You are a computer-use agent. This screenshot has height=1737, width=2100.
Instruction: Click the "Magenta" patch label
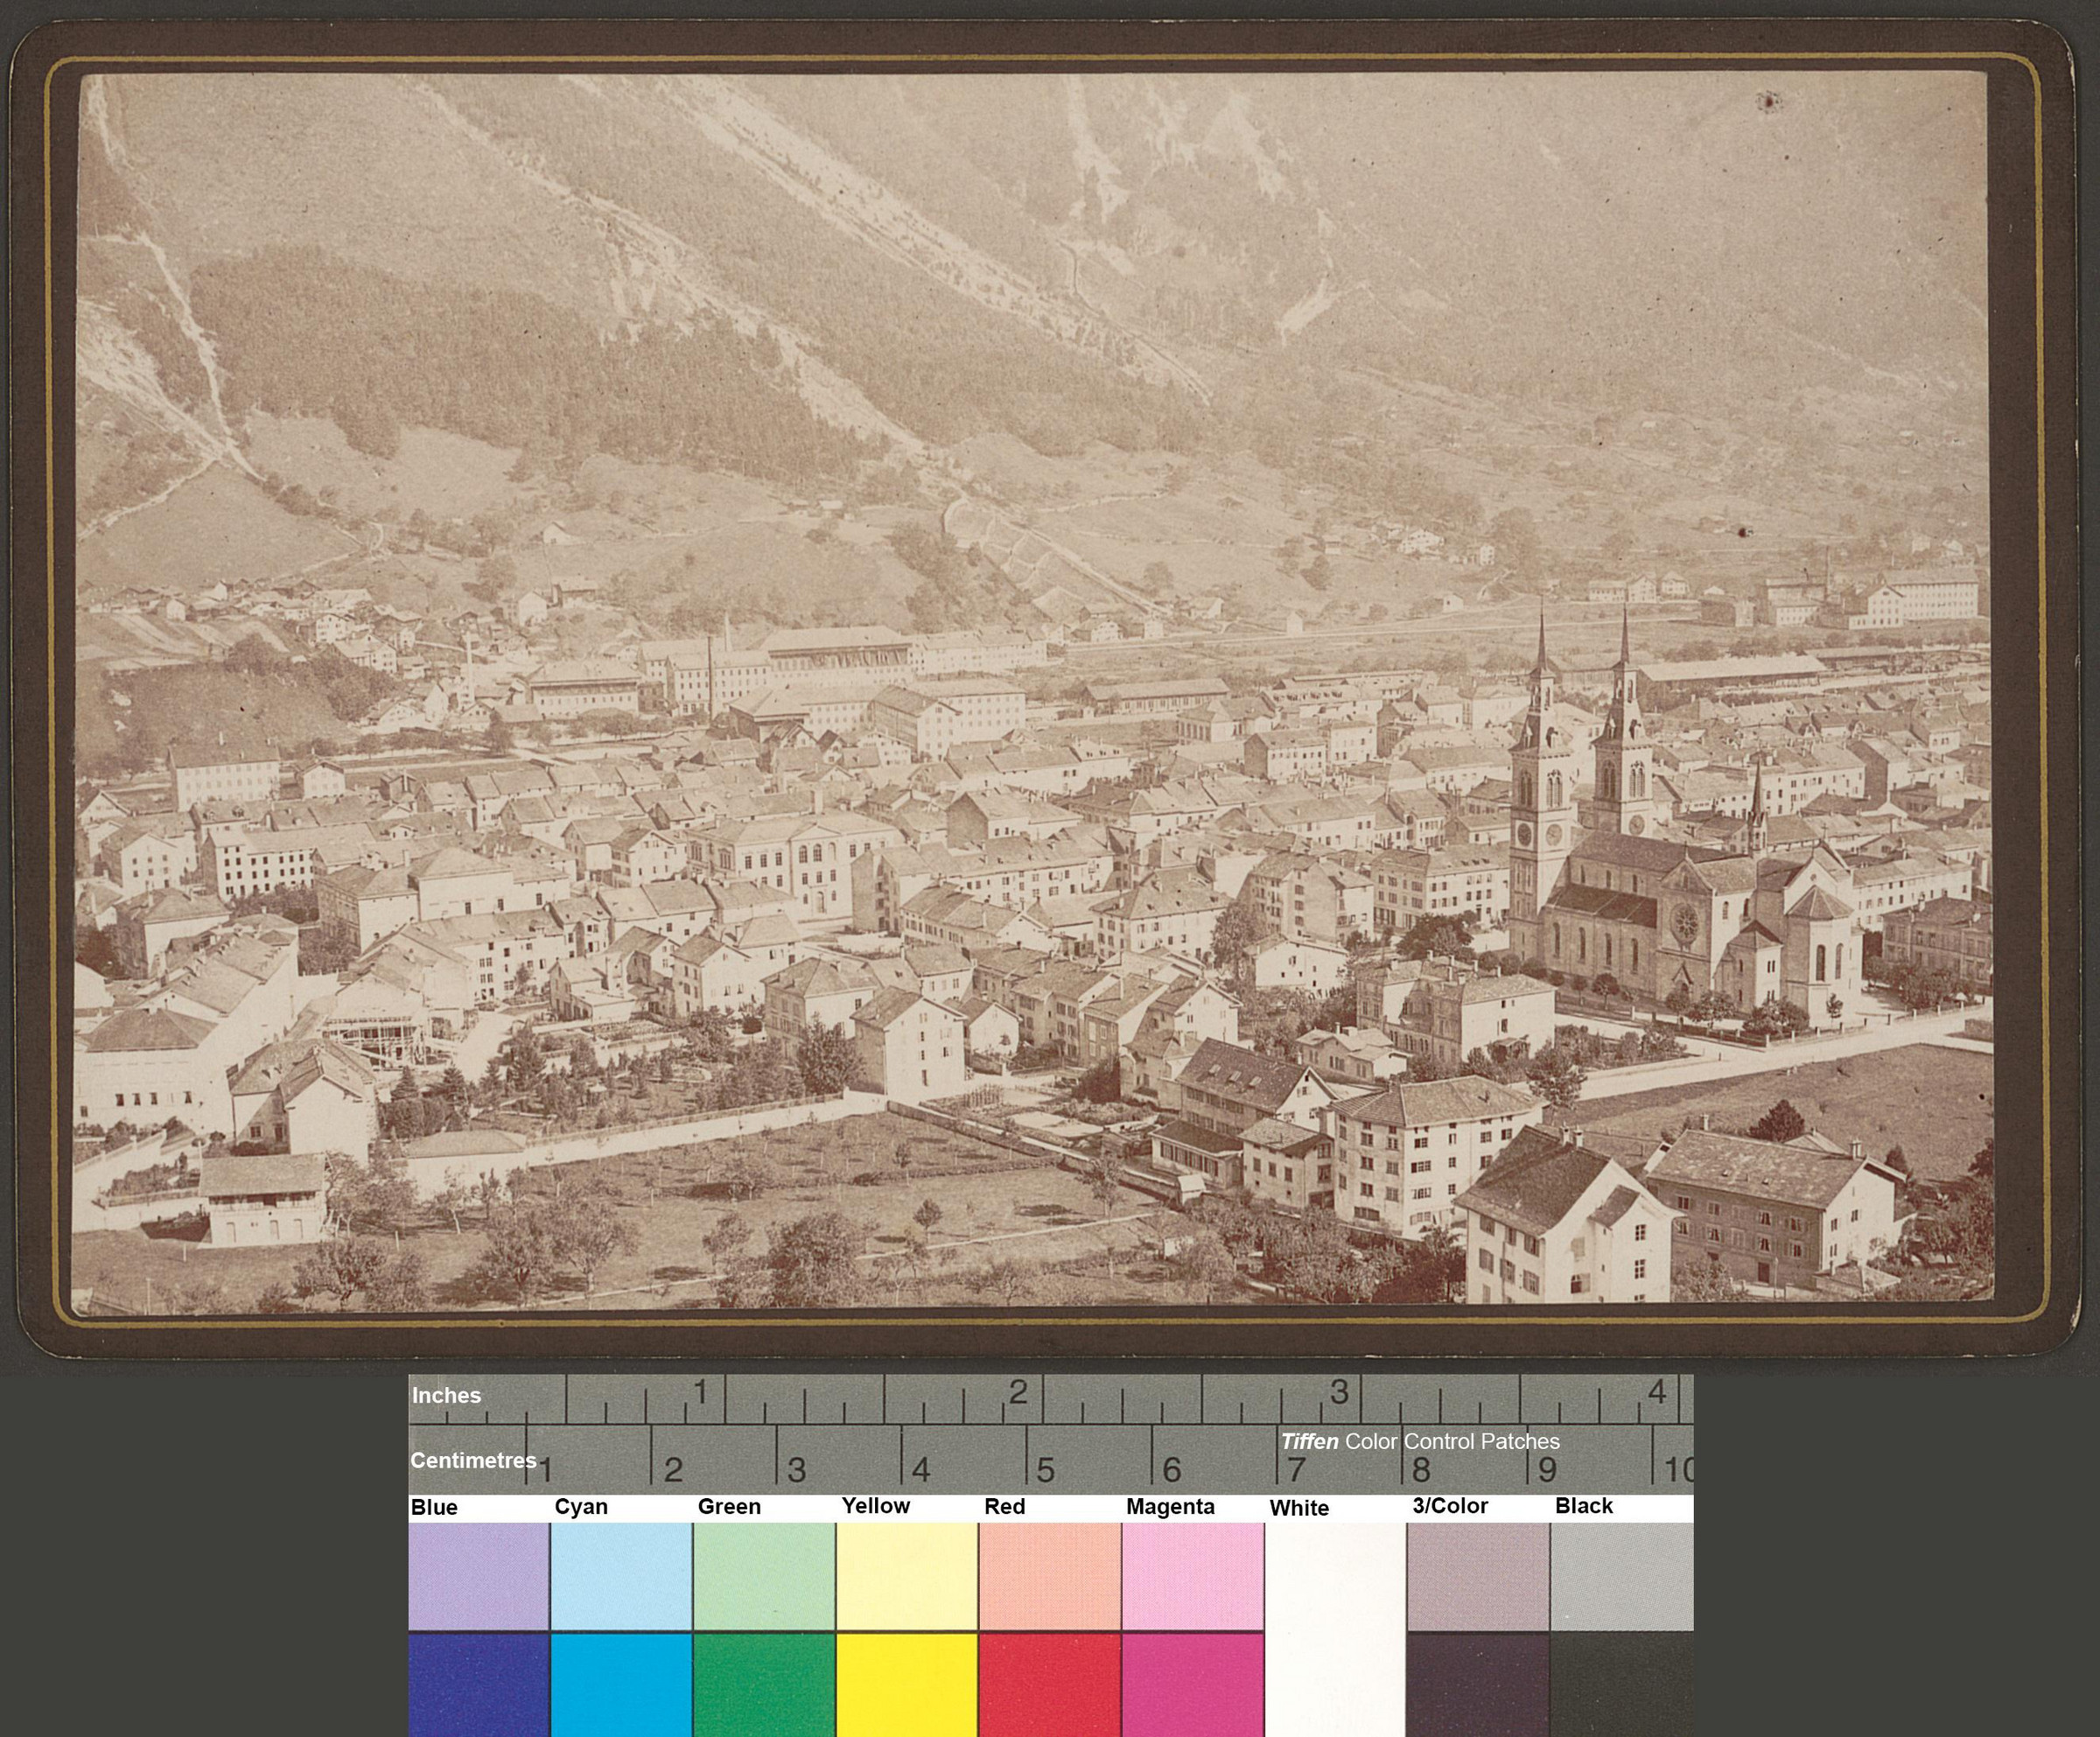coord(1170,1506)
